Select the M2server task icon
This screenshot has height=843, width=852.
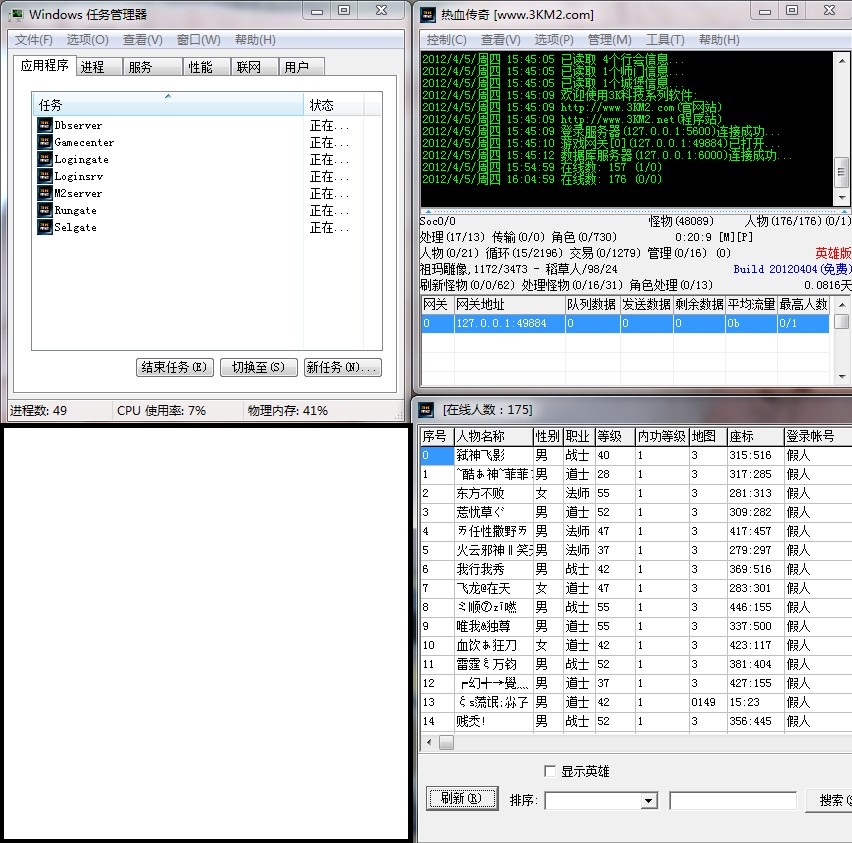(x=45, y=193)
